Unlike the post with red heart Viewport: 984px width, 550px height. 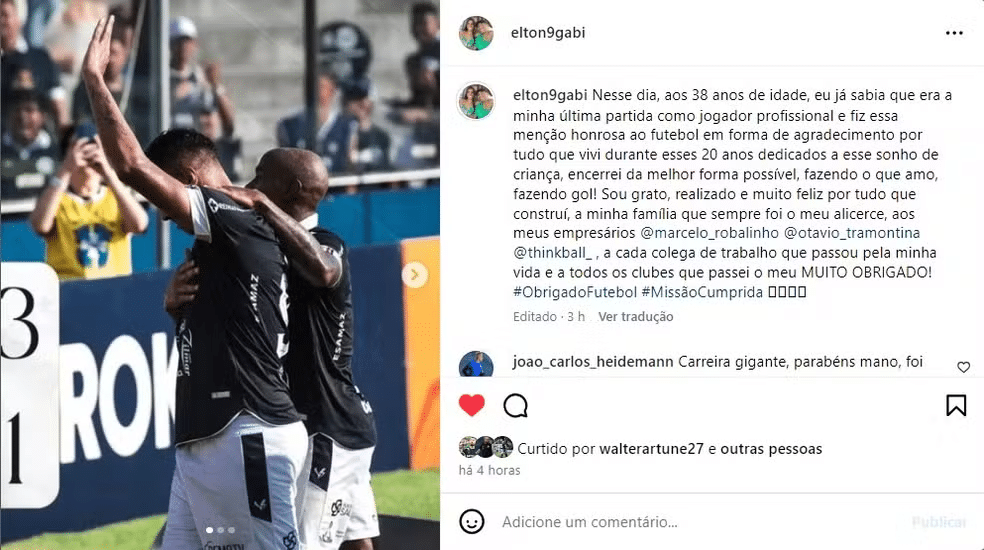[471, 406]
